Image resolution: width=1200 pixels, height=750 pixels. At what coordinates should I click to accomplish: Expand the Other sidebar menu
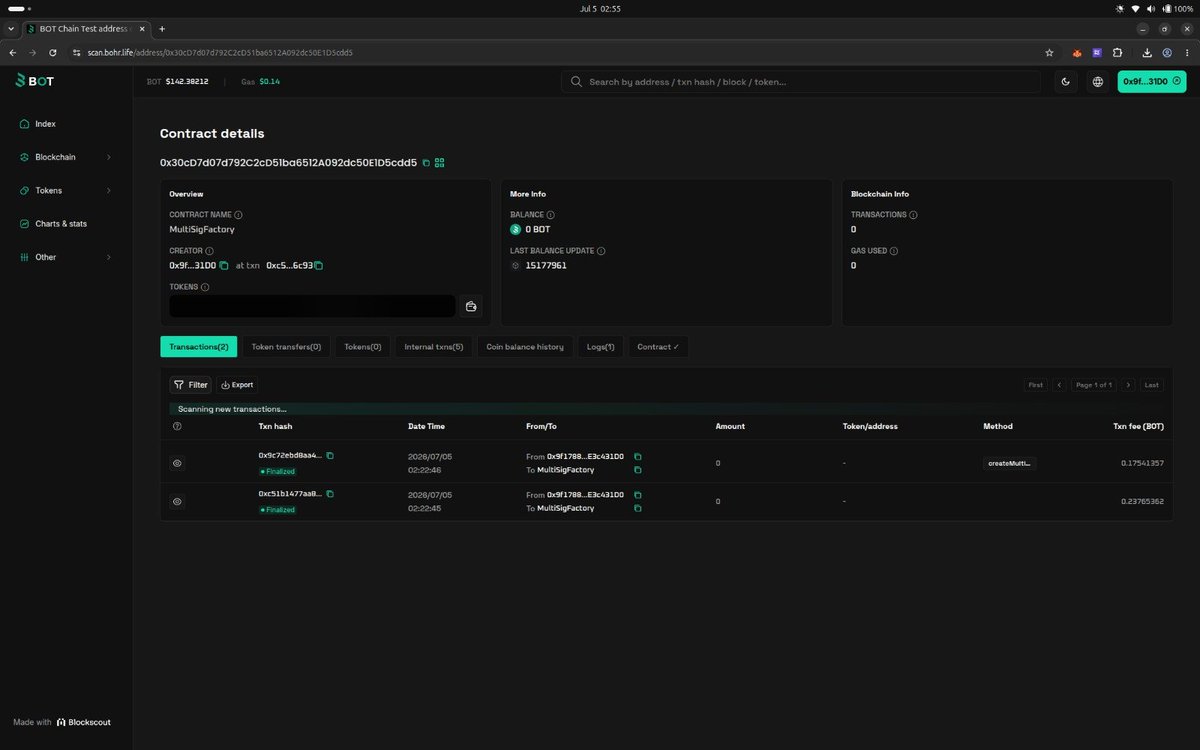pos(66,257)
